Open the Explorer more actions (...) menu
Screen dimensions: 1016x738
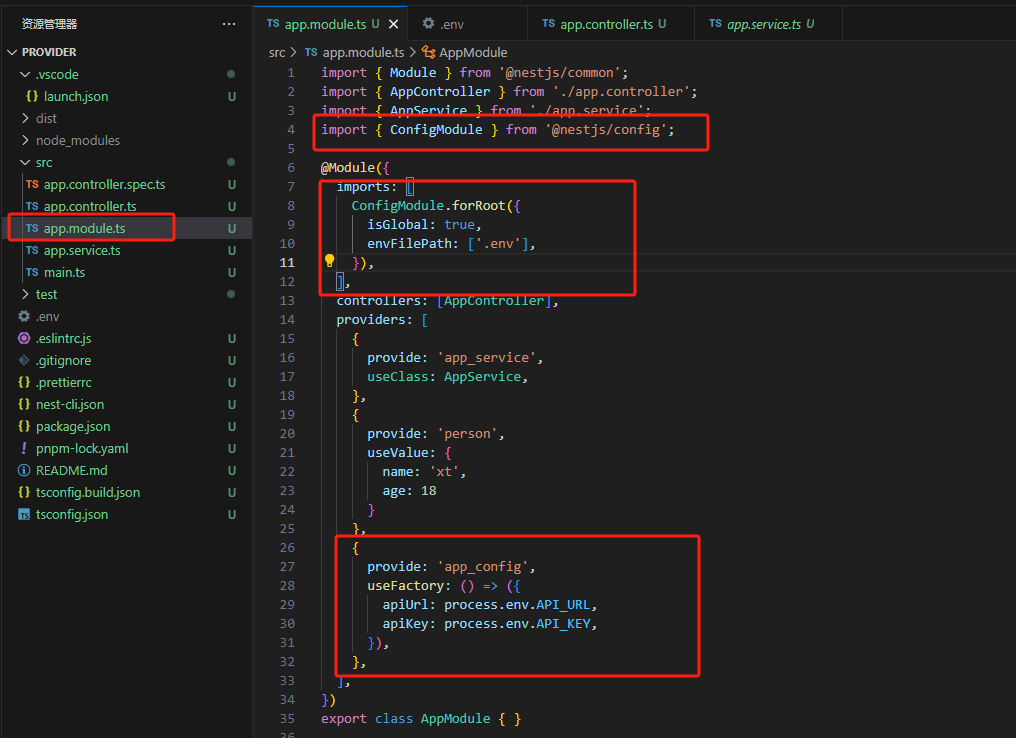pos(229,23)
